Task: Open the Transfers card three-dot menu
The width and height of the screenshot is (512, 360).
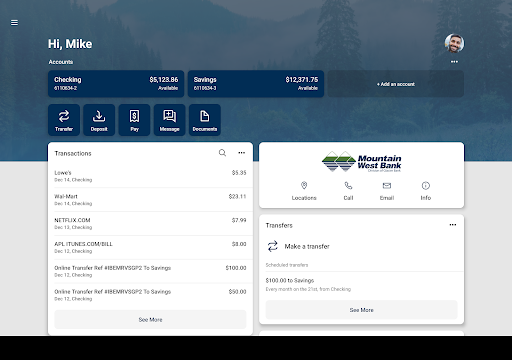Action: pyautogui.click(x=453, y=225)
